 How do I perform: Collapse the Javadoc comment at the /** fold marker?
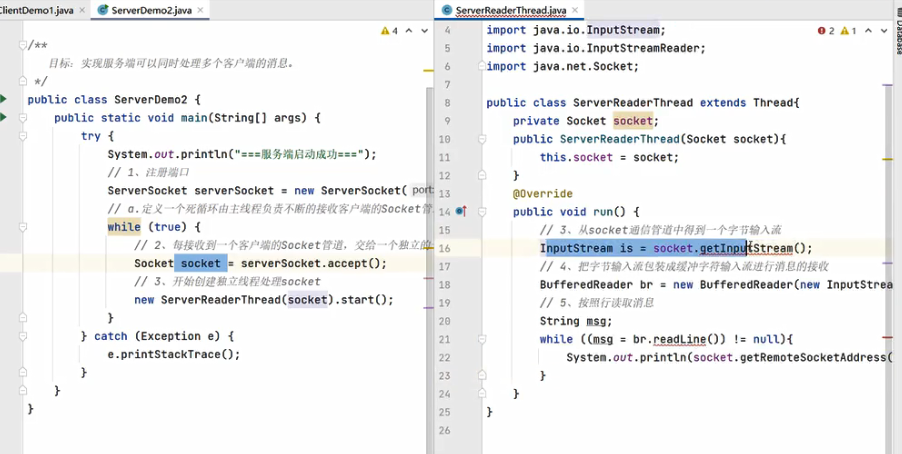(x=22, y=45)
